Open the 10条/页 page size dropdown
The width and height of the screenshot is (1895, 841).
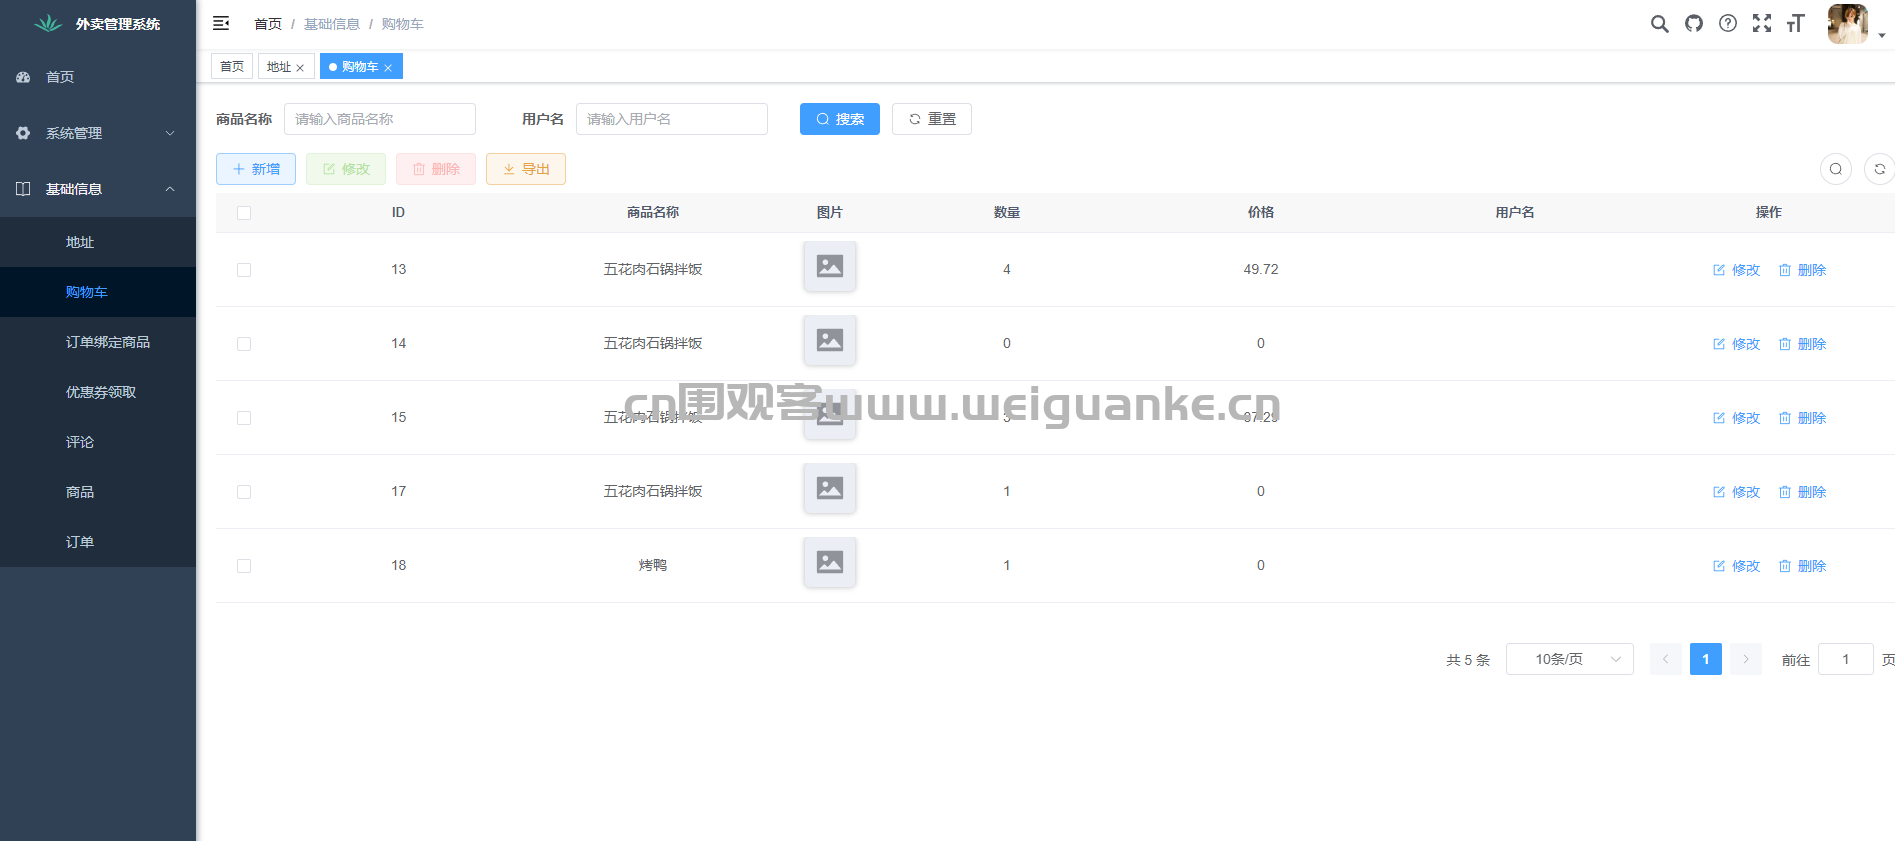tap(1569, 659)
